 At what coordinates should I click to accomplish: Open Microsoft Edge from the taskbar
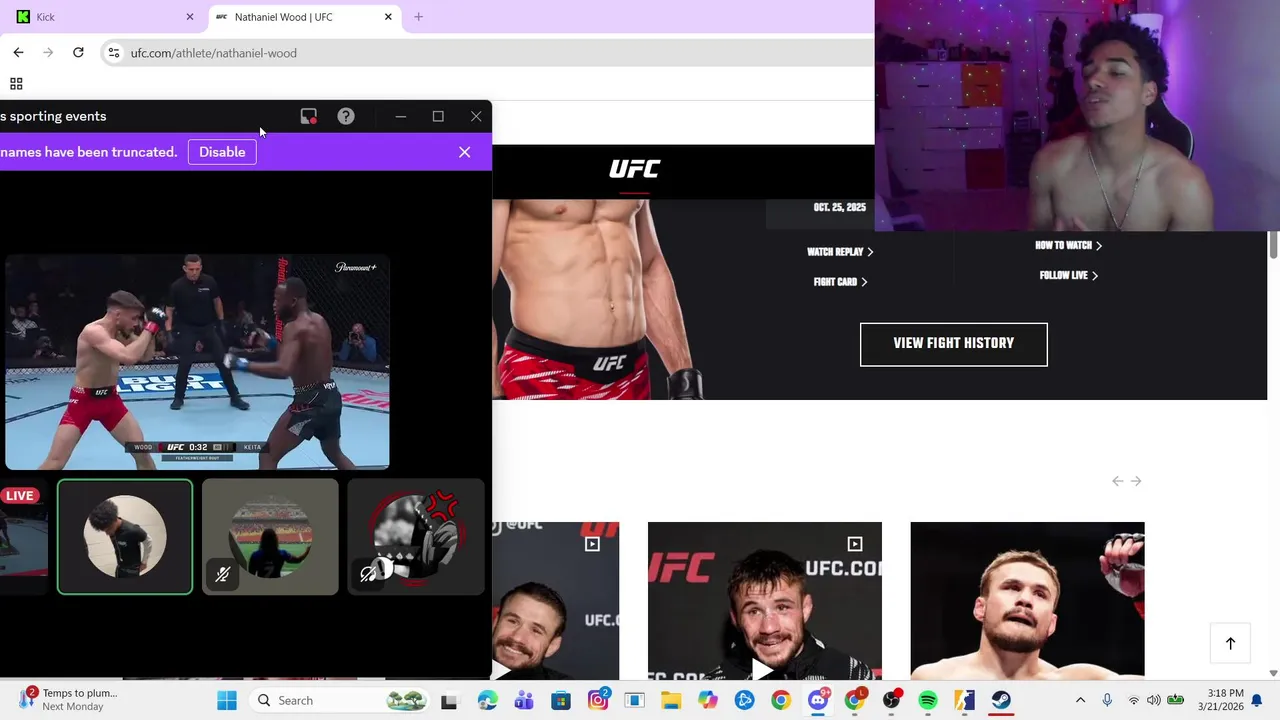487,700
